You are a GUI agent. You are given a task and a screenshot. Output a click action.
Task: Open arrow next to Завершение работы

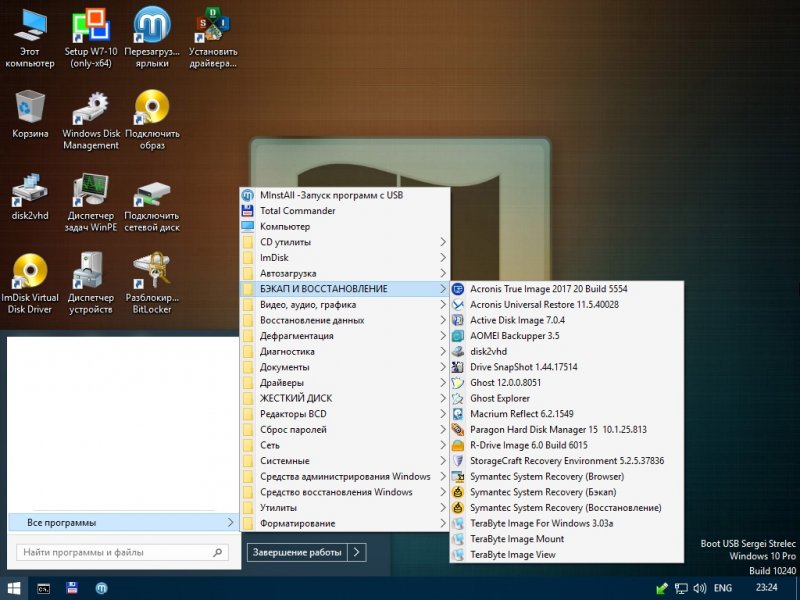357,552
